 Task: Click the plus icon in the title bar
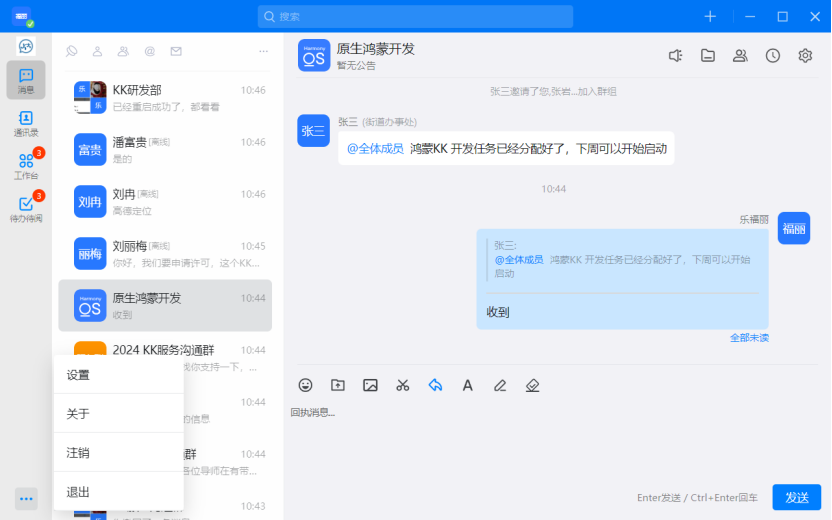710,16
